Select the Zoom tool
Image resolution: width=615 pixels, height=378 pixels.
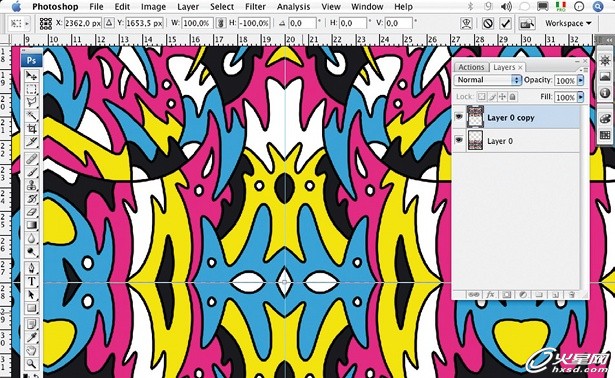point(31,363)
